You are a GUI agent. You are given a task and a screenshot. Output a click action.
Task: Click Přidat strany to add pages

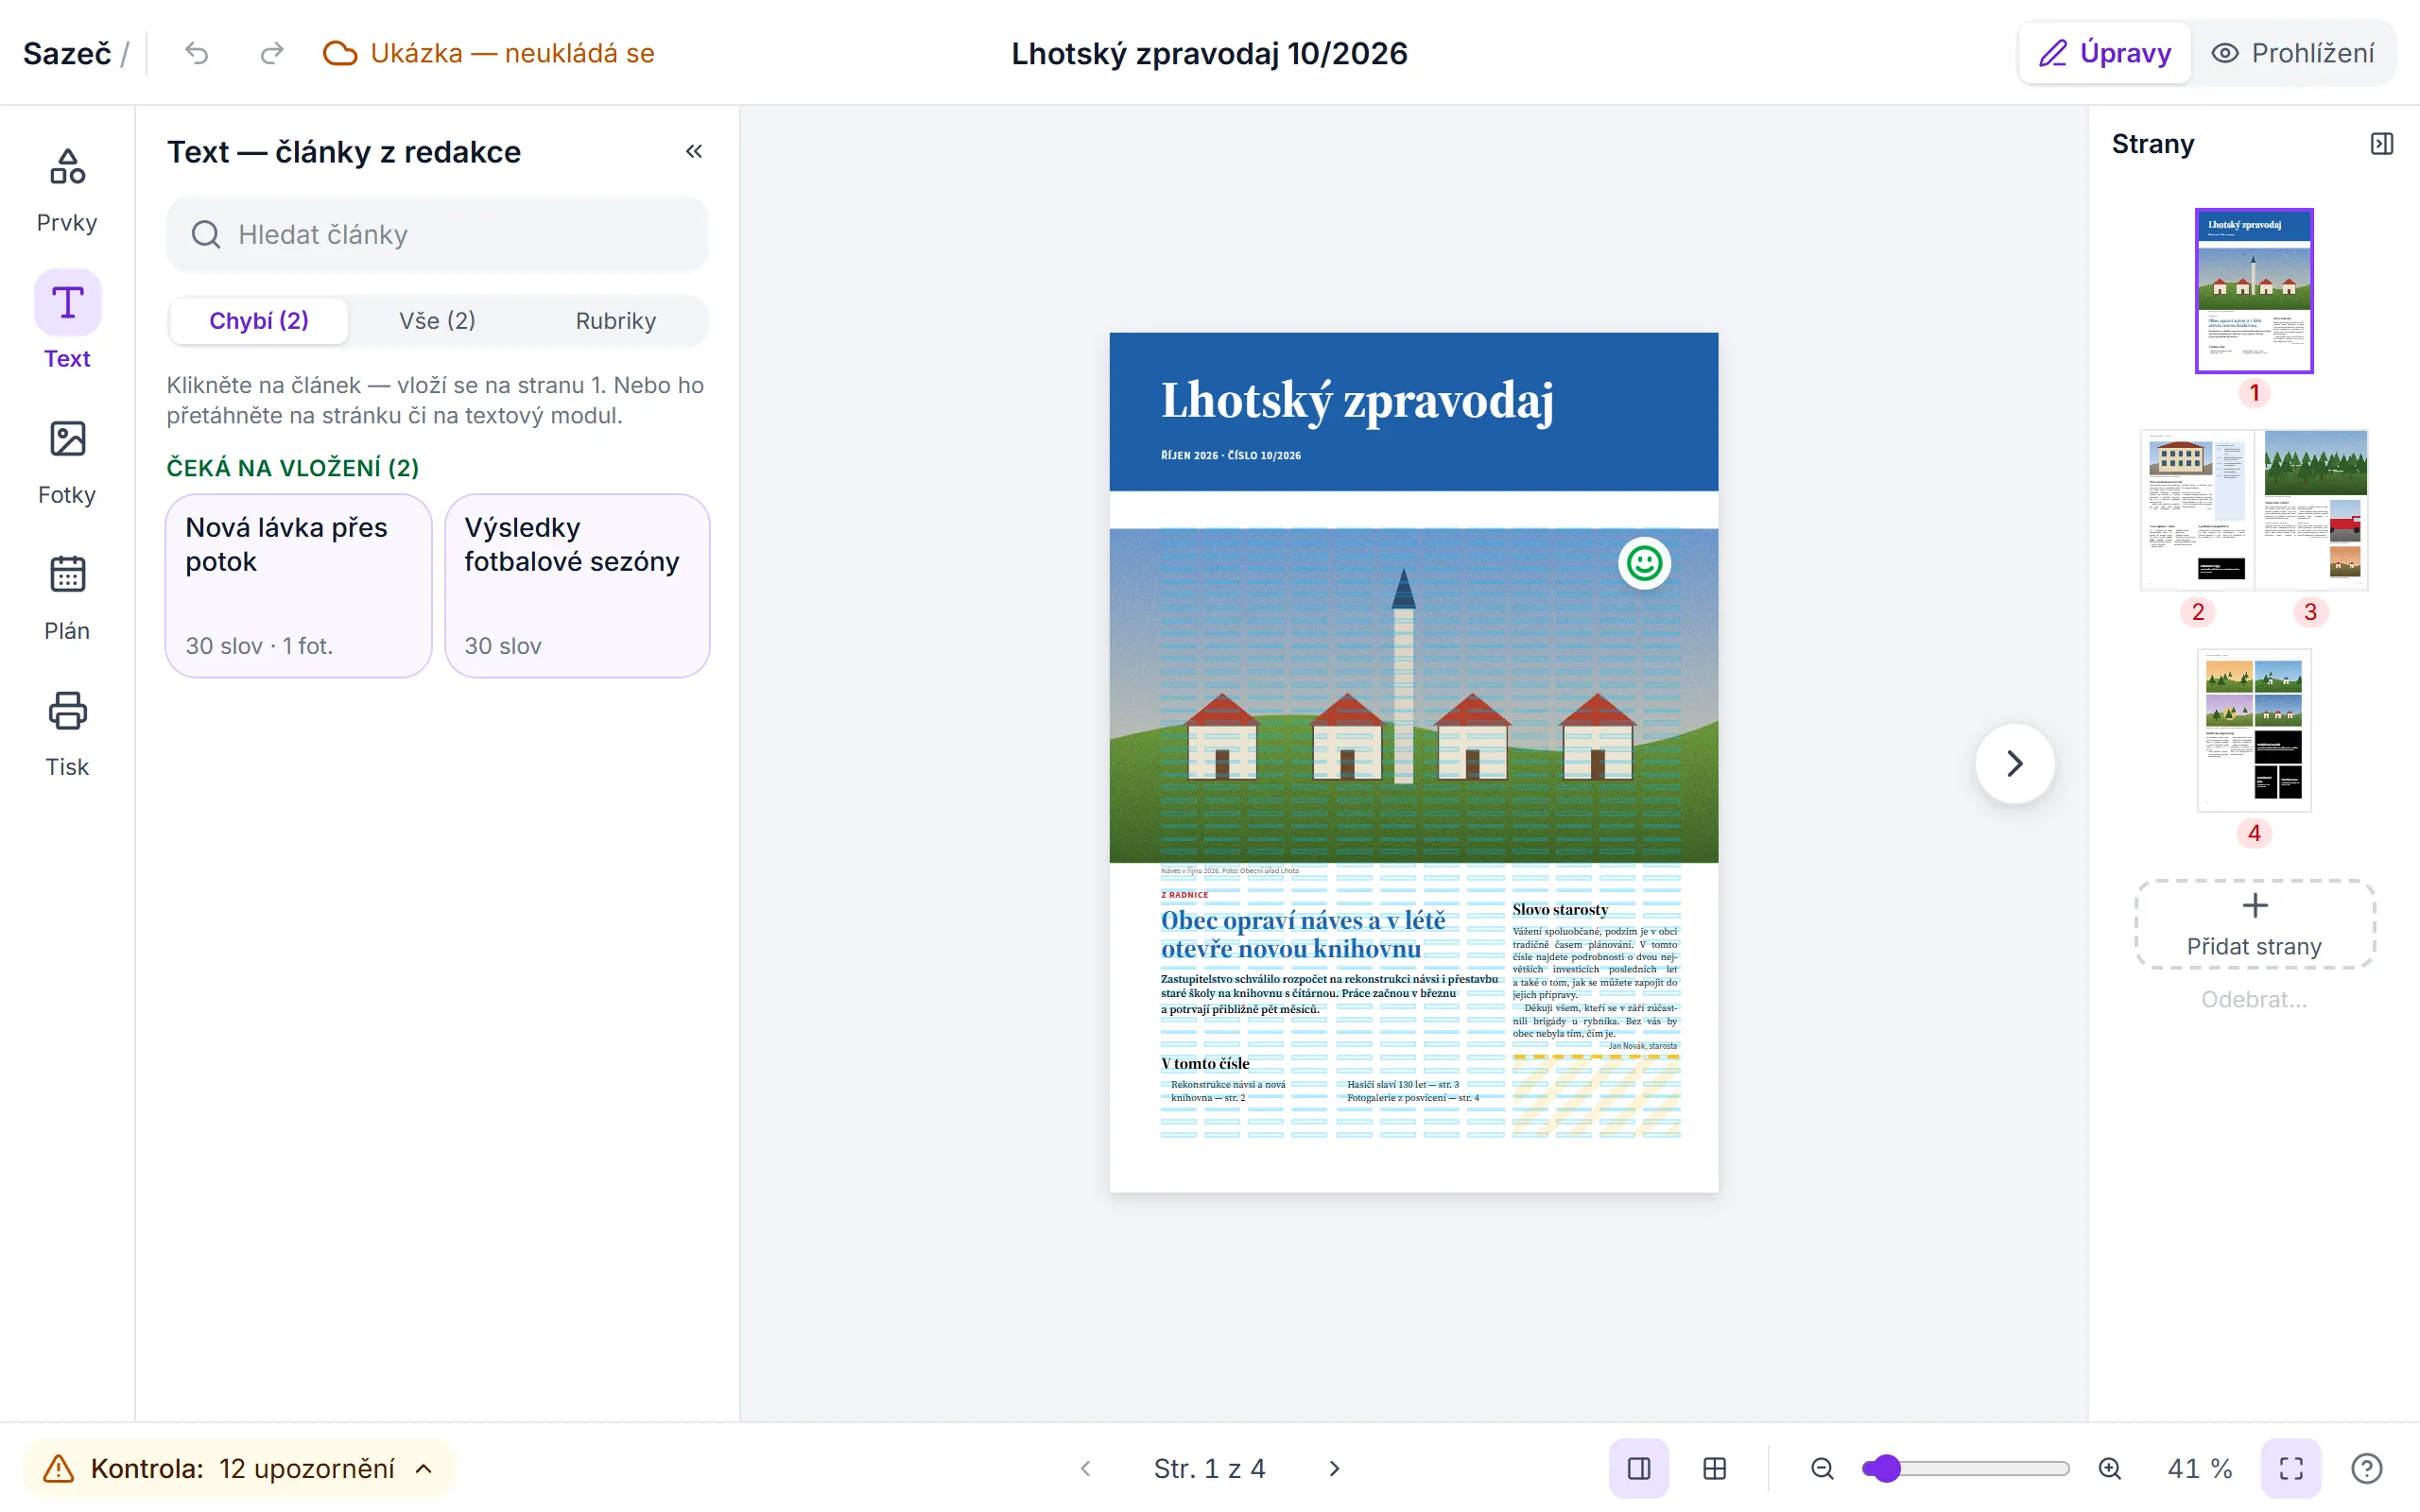tap(2254, 925)
